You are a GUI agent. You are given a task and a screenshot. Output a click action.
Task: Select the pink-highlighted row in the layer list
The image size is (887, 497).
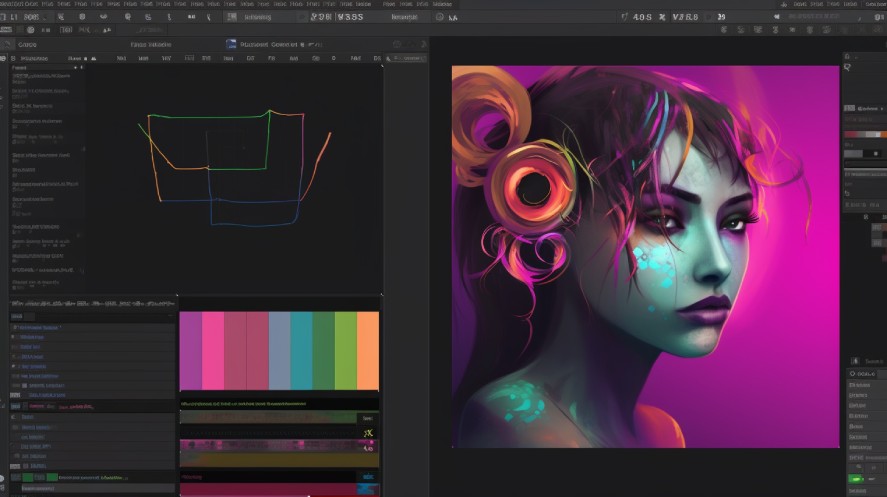tap(93, 406)
